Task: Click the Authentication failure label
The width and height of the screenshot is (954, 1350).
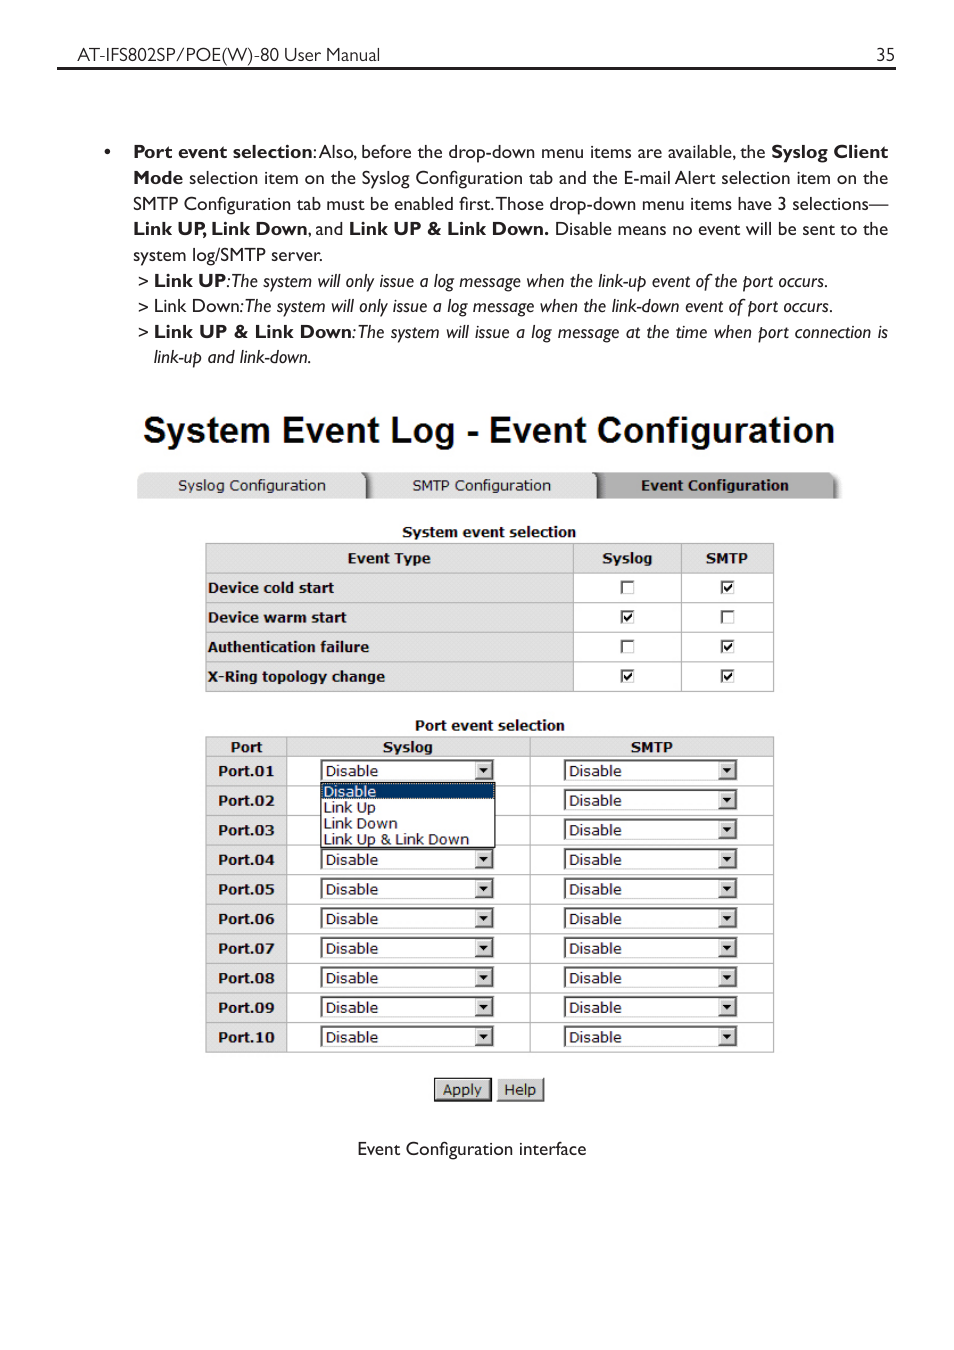Action: 288,647
